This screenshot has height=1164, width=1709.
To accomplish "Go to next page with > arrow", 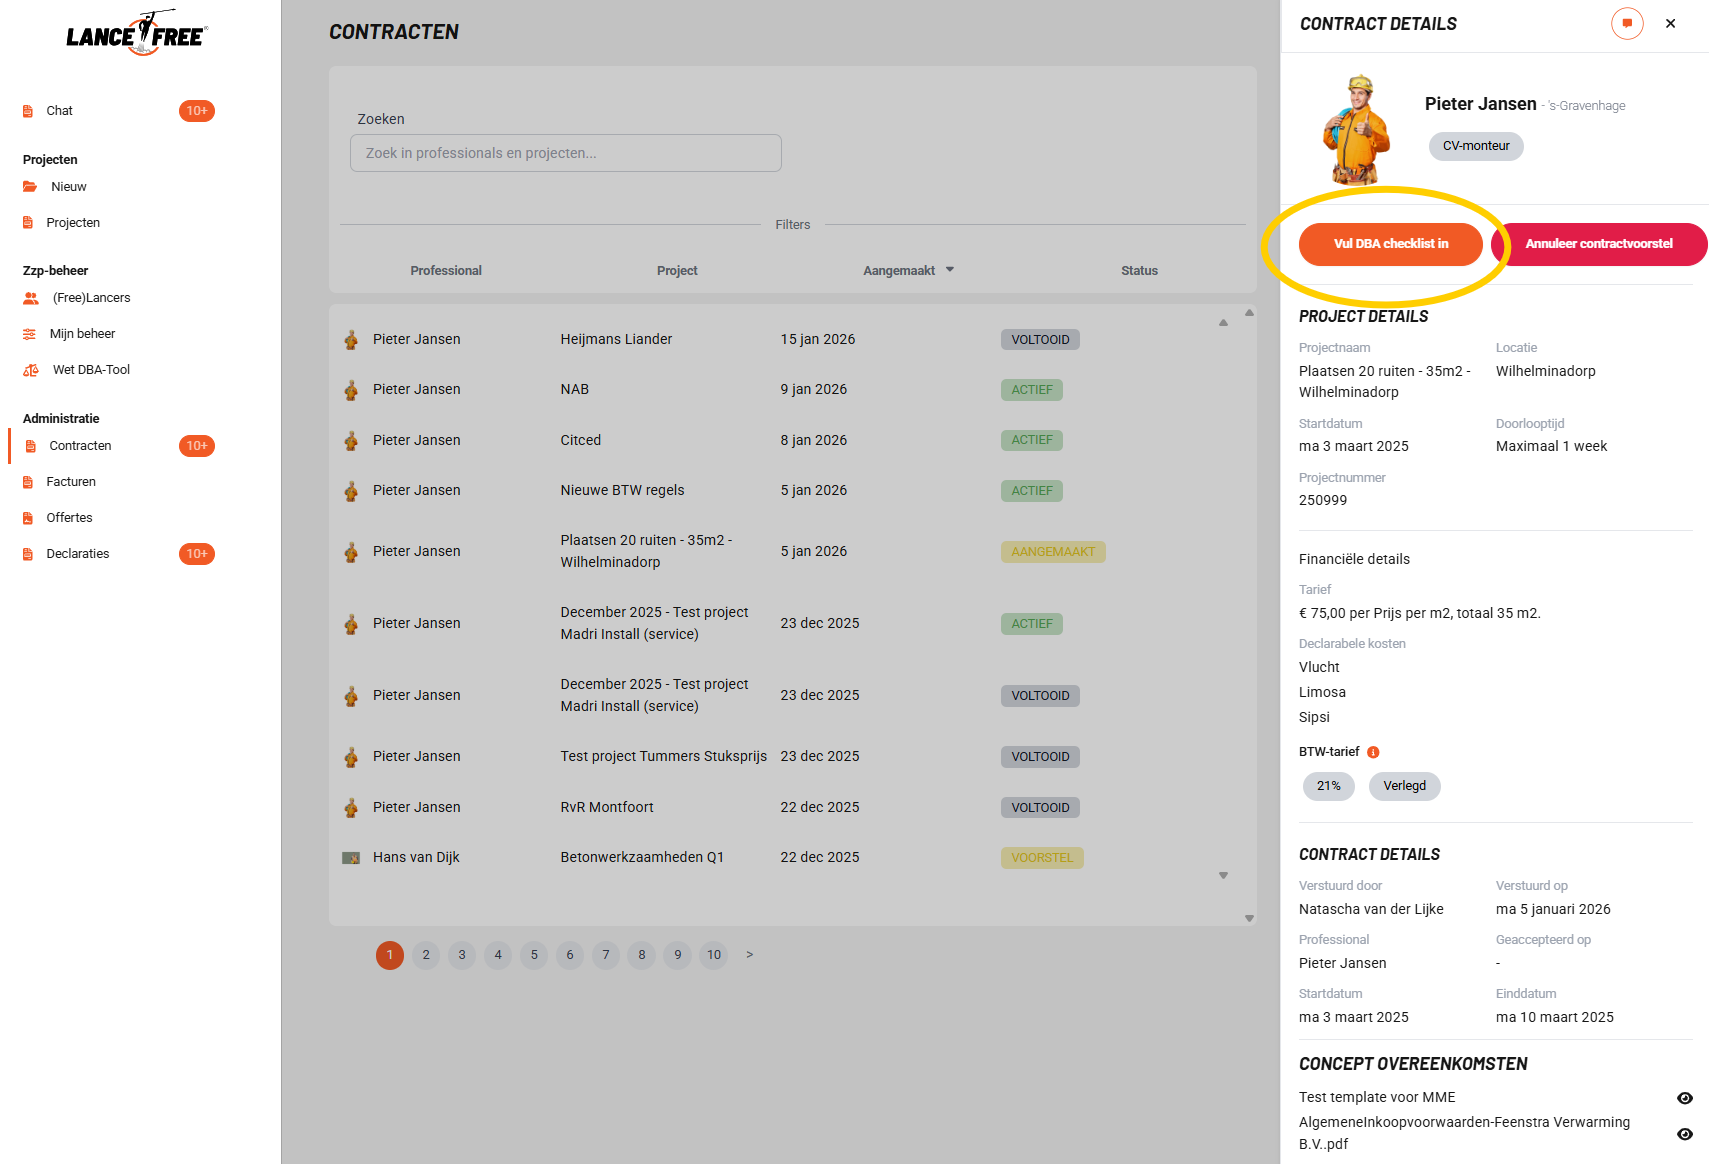I will click(x=750, y=955).
